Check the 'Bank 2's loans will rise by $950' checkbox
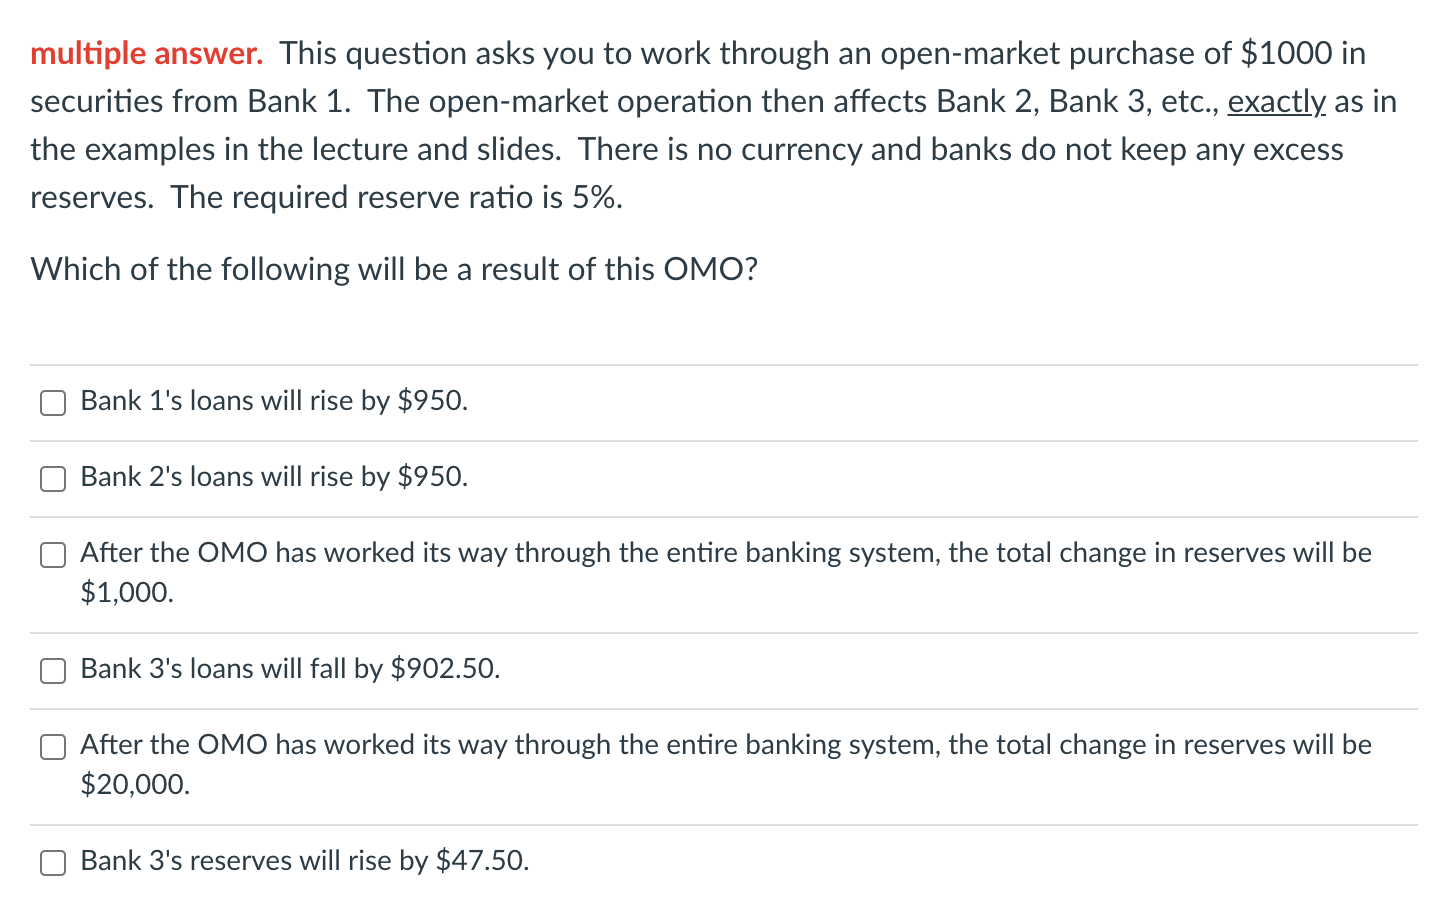The height and width of the screenshot is (912, 1438). (52, 478)
